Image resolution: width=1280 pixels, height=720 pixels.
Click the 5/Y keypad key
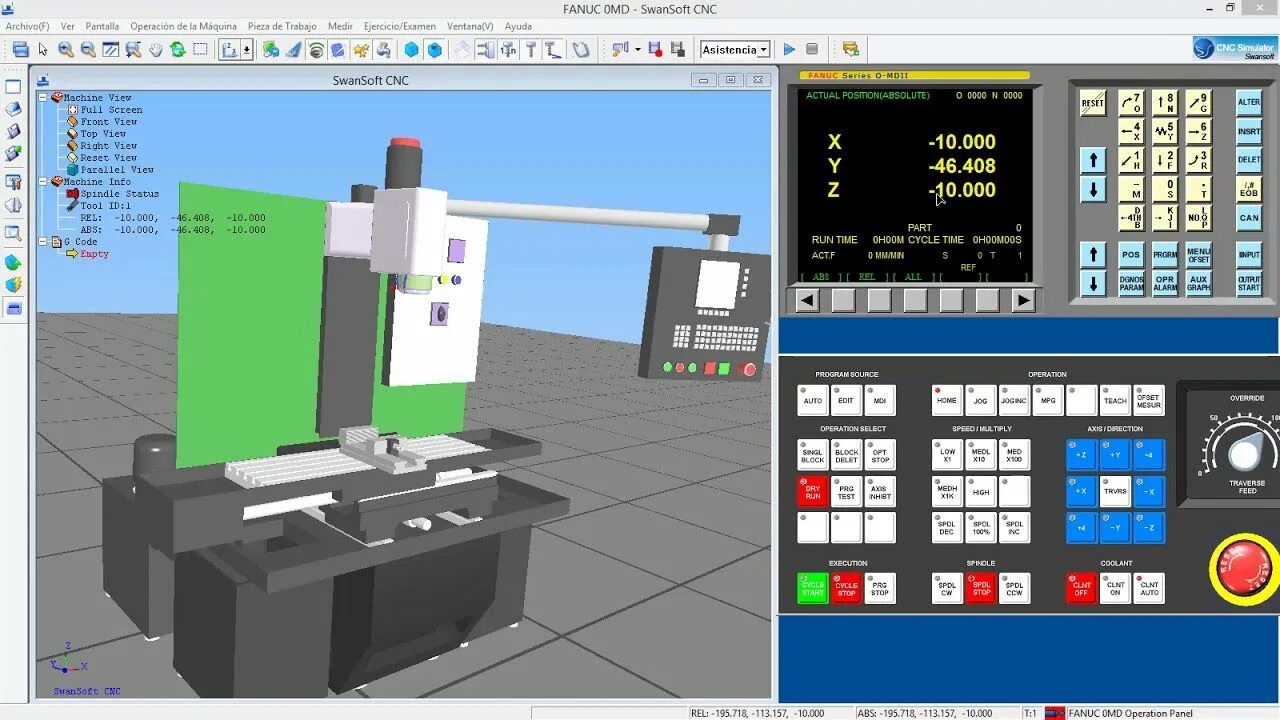[x=1165, y=132]
